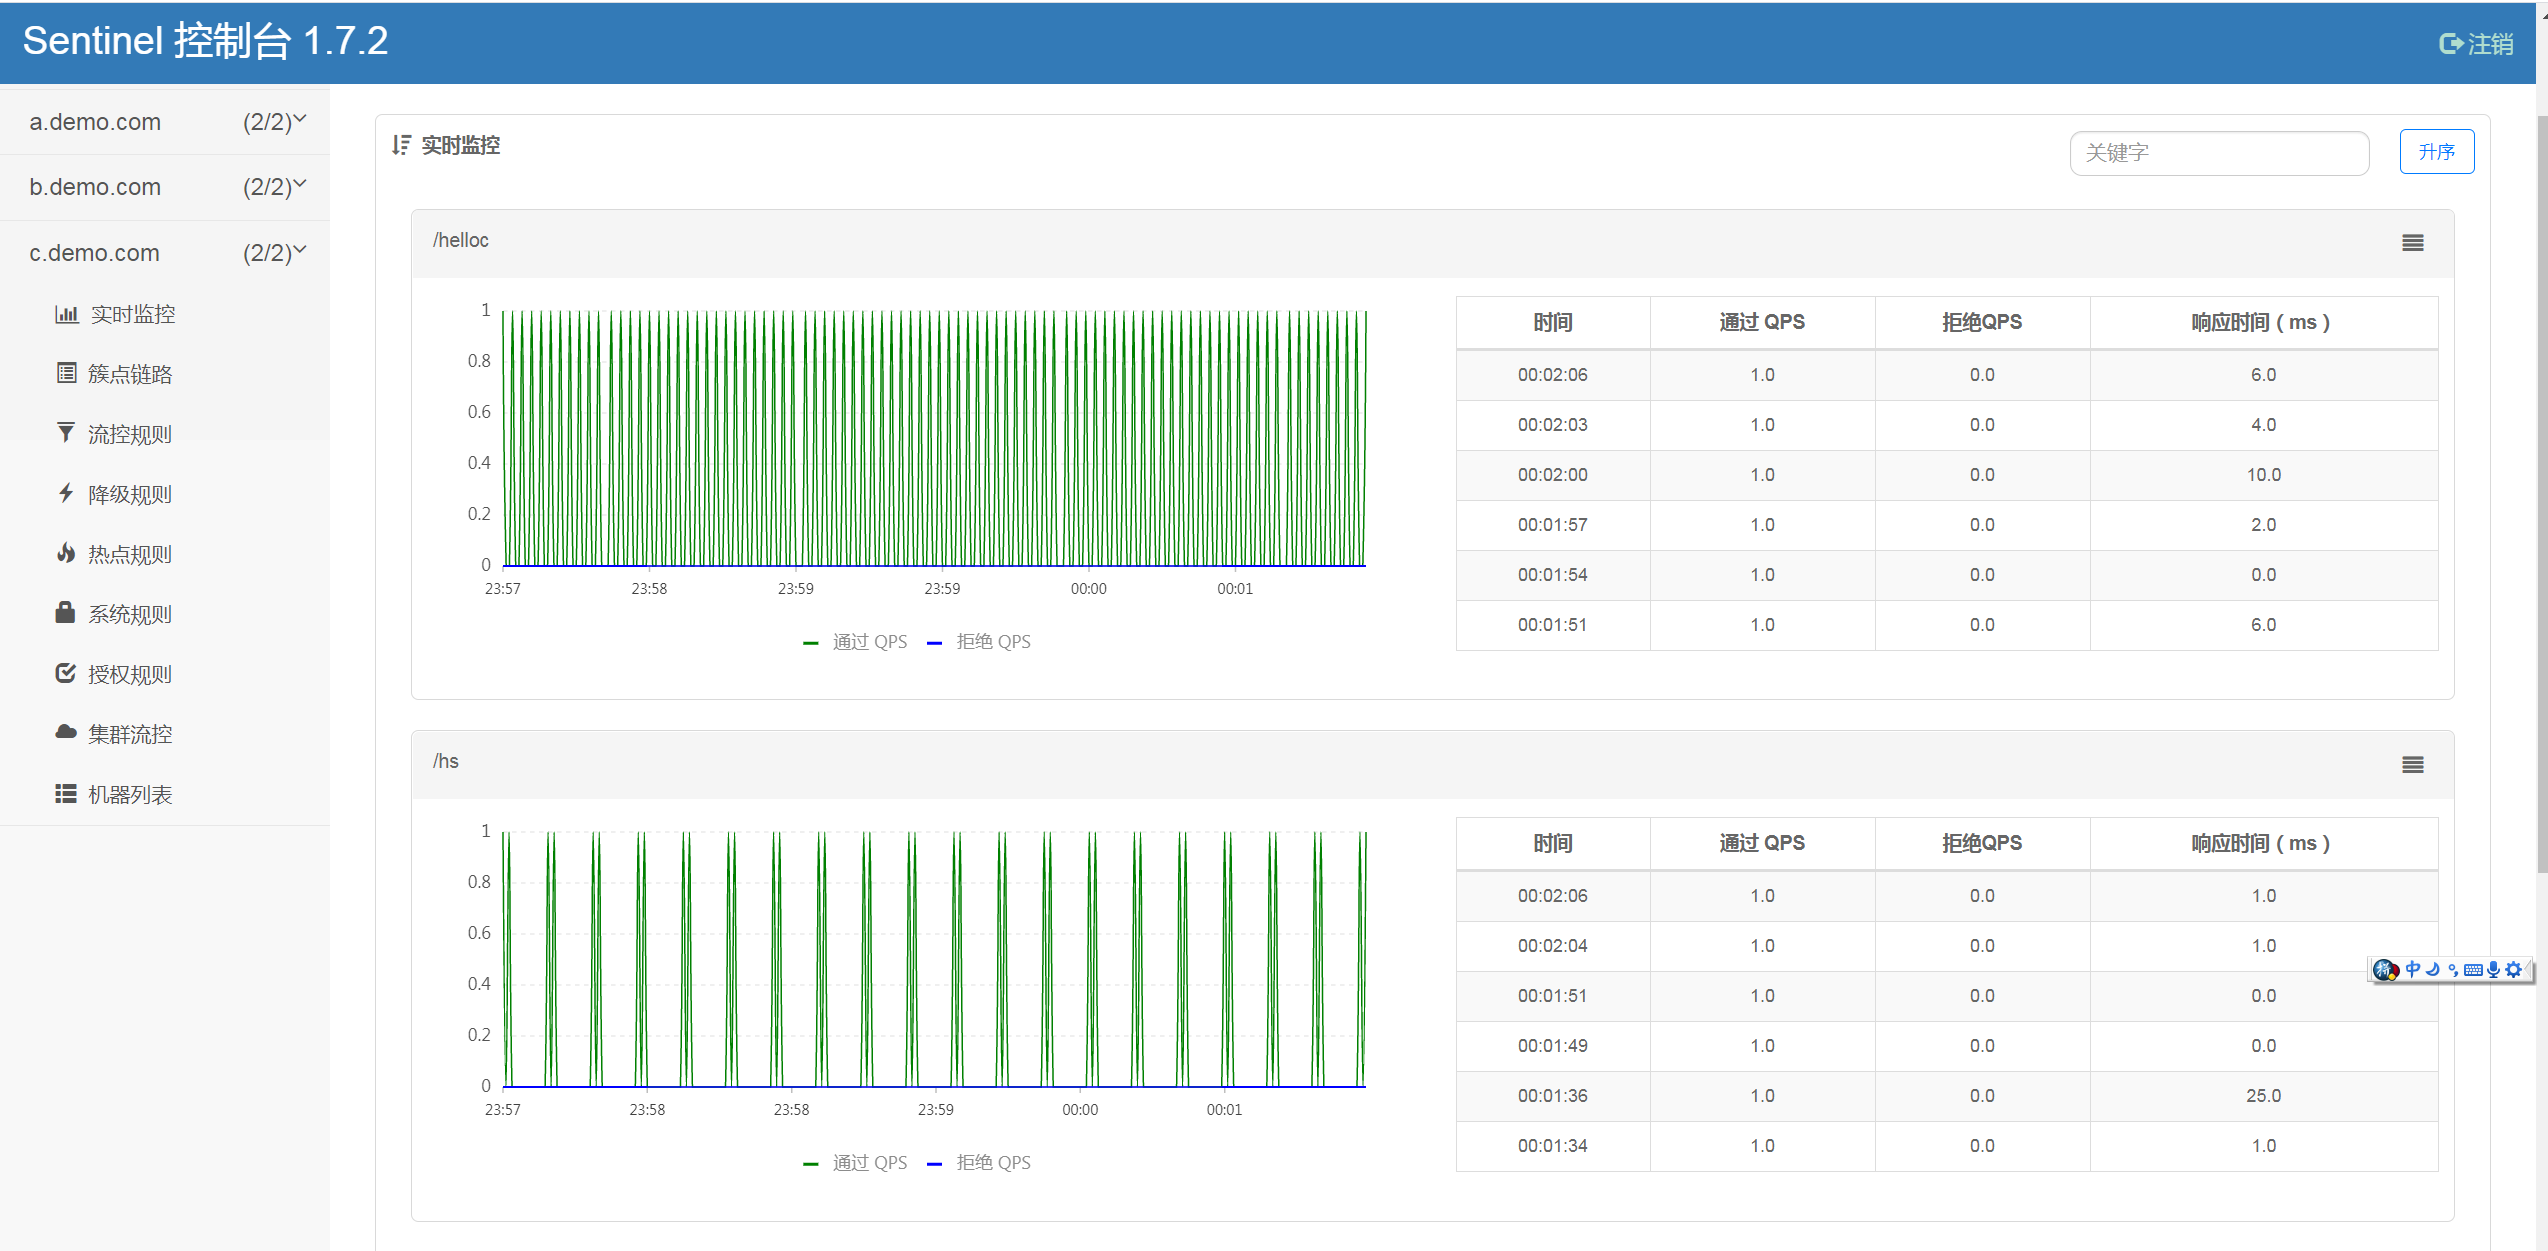Image resolution: width=2548 pixels, height=1251 pixels.
Task: Click the cloud icon for 集群流控
Action: pyautogui.click(x=66, y=733)
